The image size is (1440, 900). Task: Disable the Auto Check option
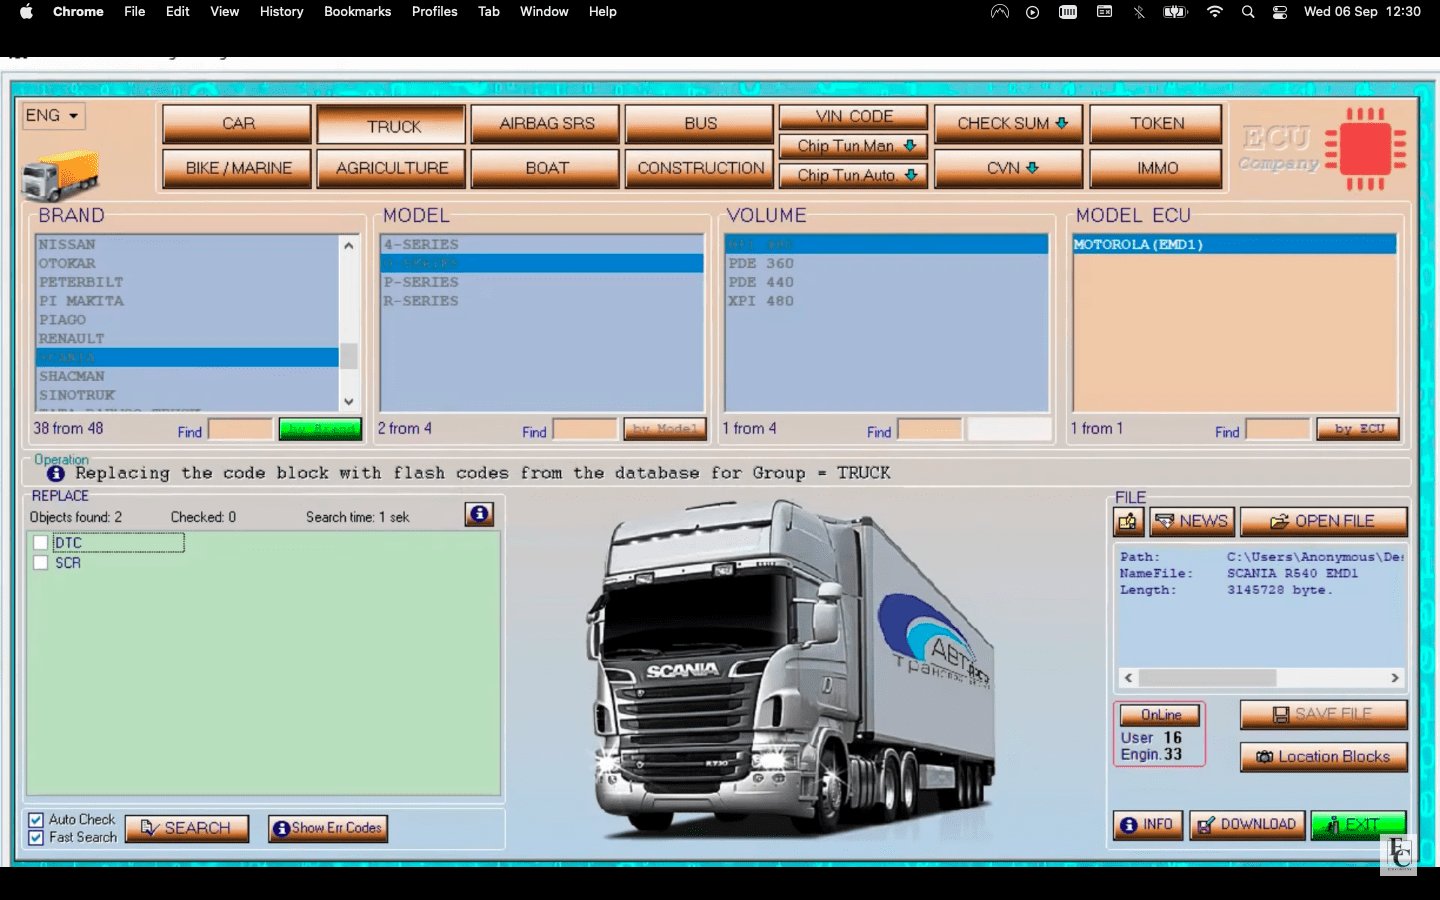[36, 820]
